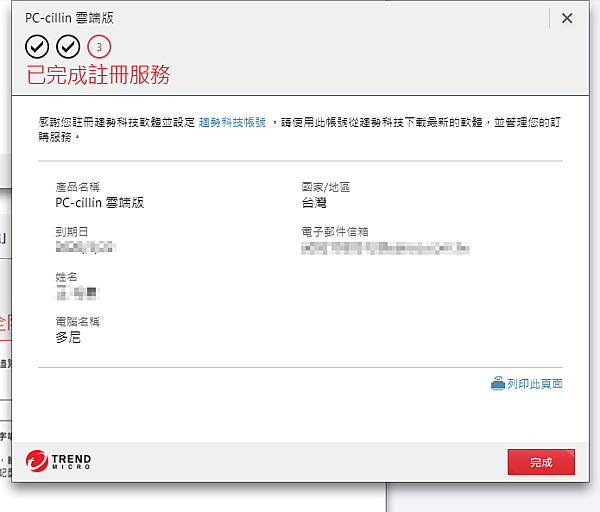The height and width of the screenshot is (512, 600).
Task: Click the 到期日 label
Action: pos(72,232)
